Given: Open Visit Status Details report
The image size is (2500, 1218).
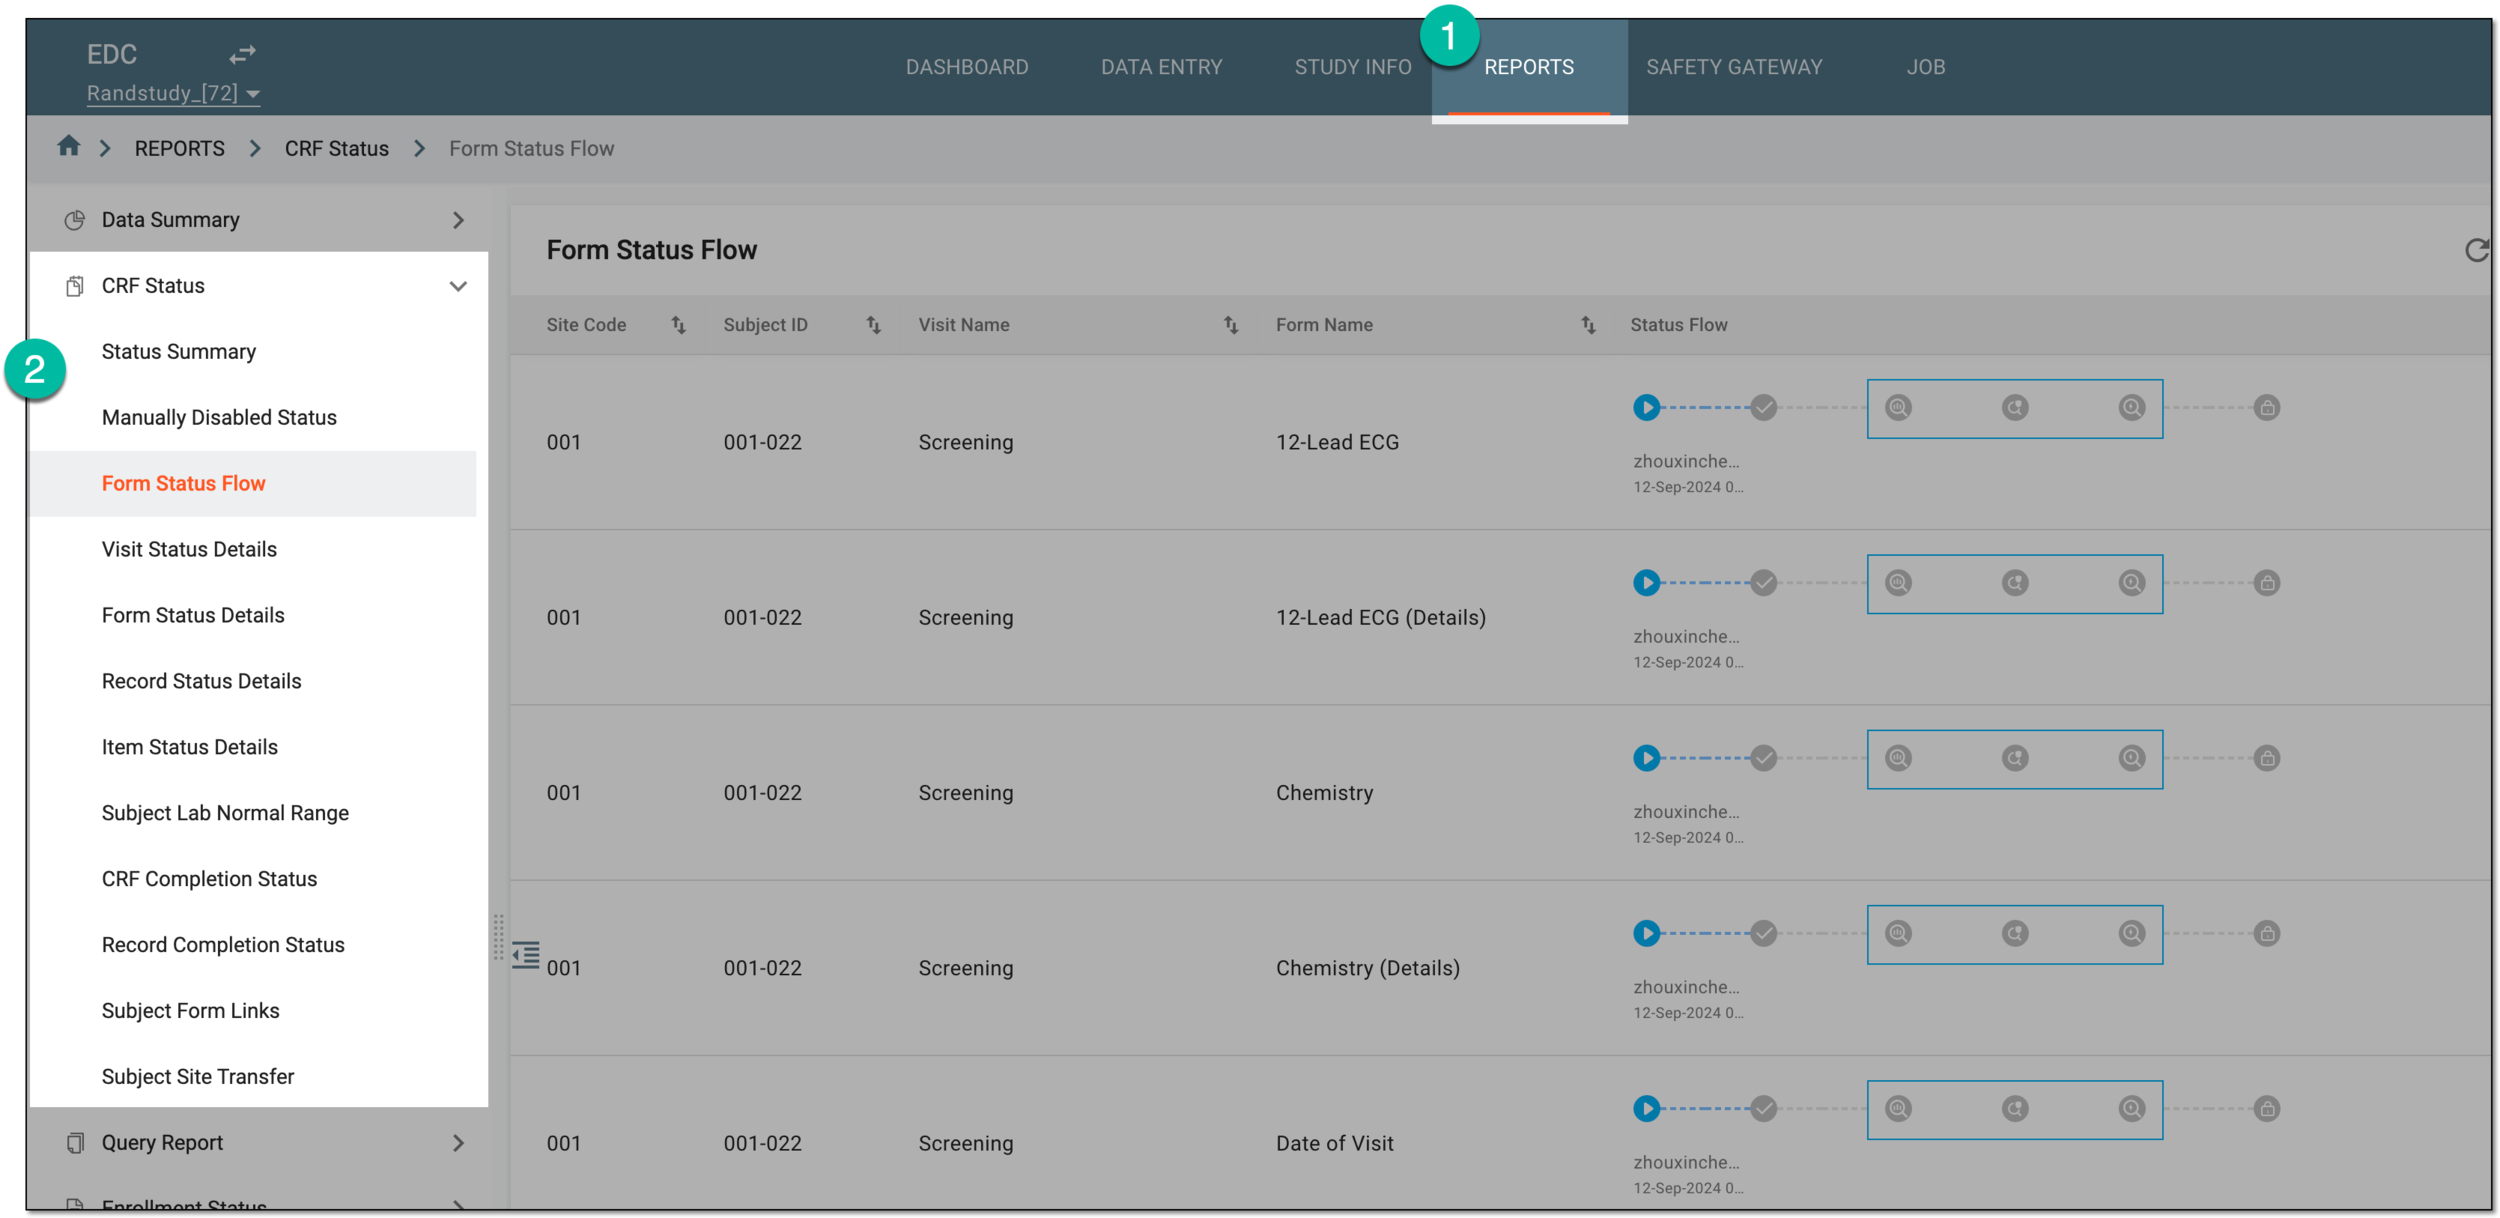Looking at the screenshot, I should (189, 550).
